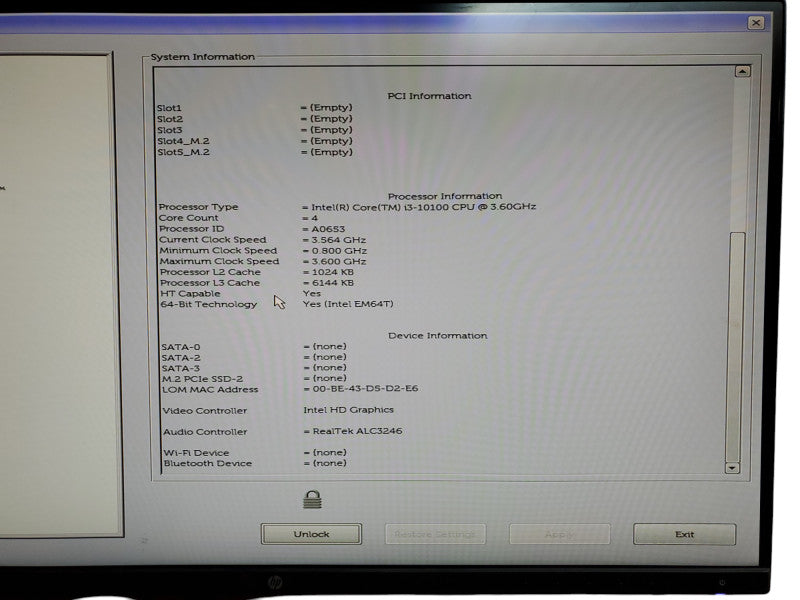Select the Slot3 row label
The width and height of the screenshot is (800, 600).
pos(169,130)
